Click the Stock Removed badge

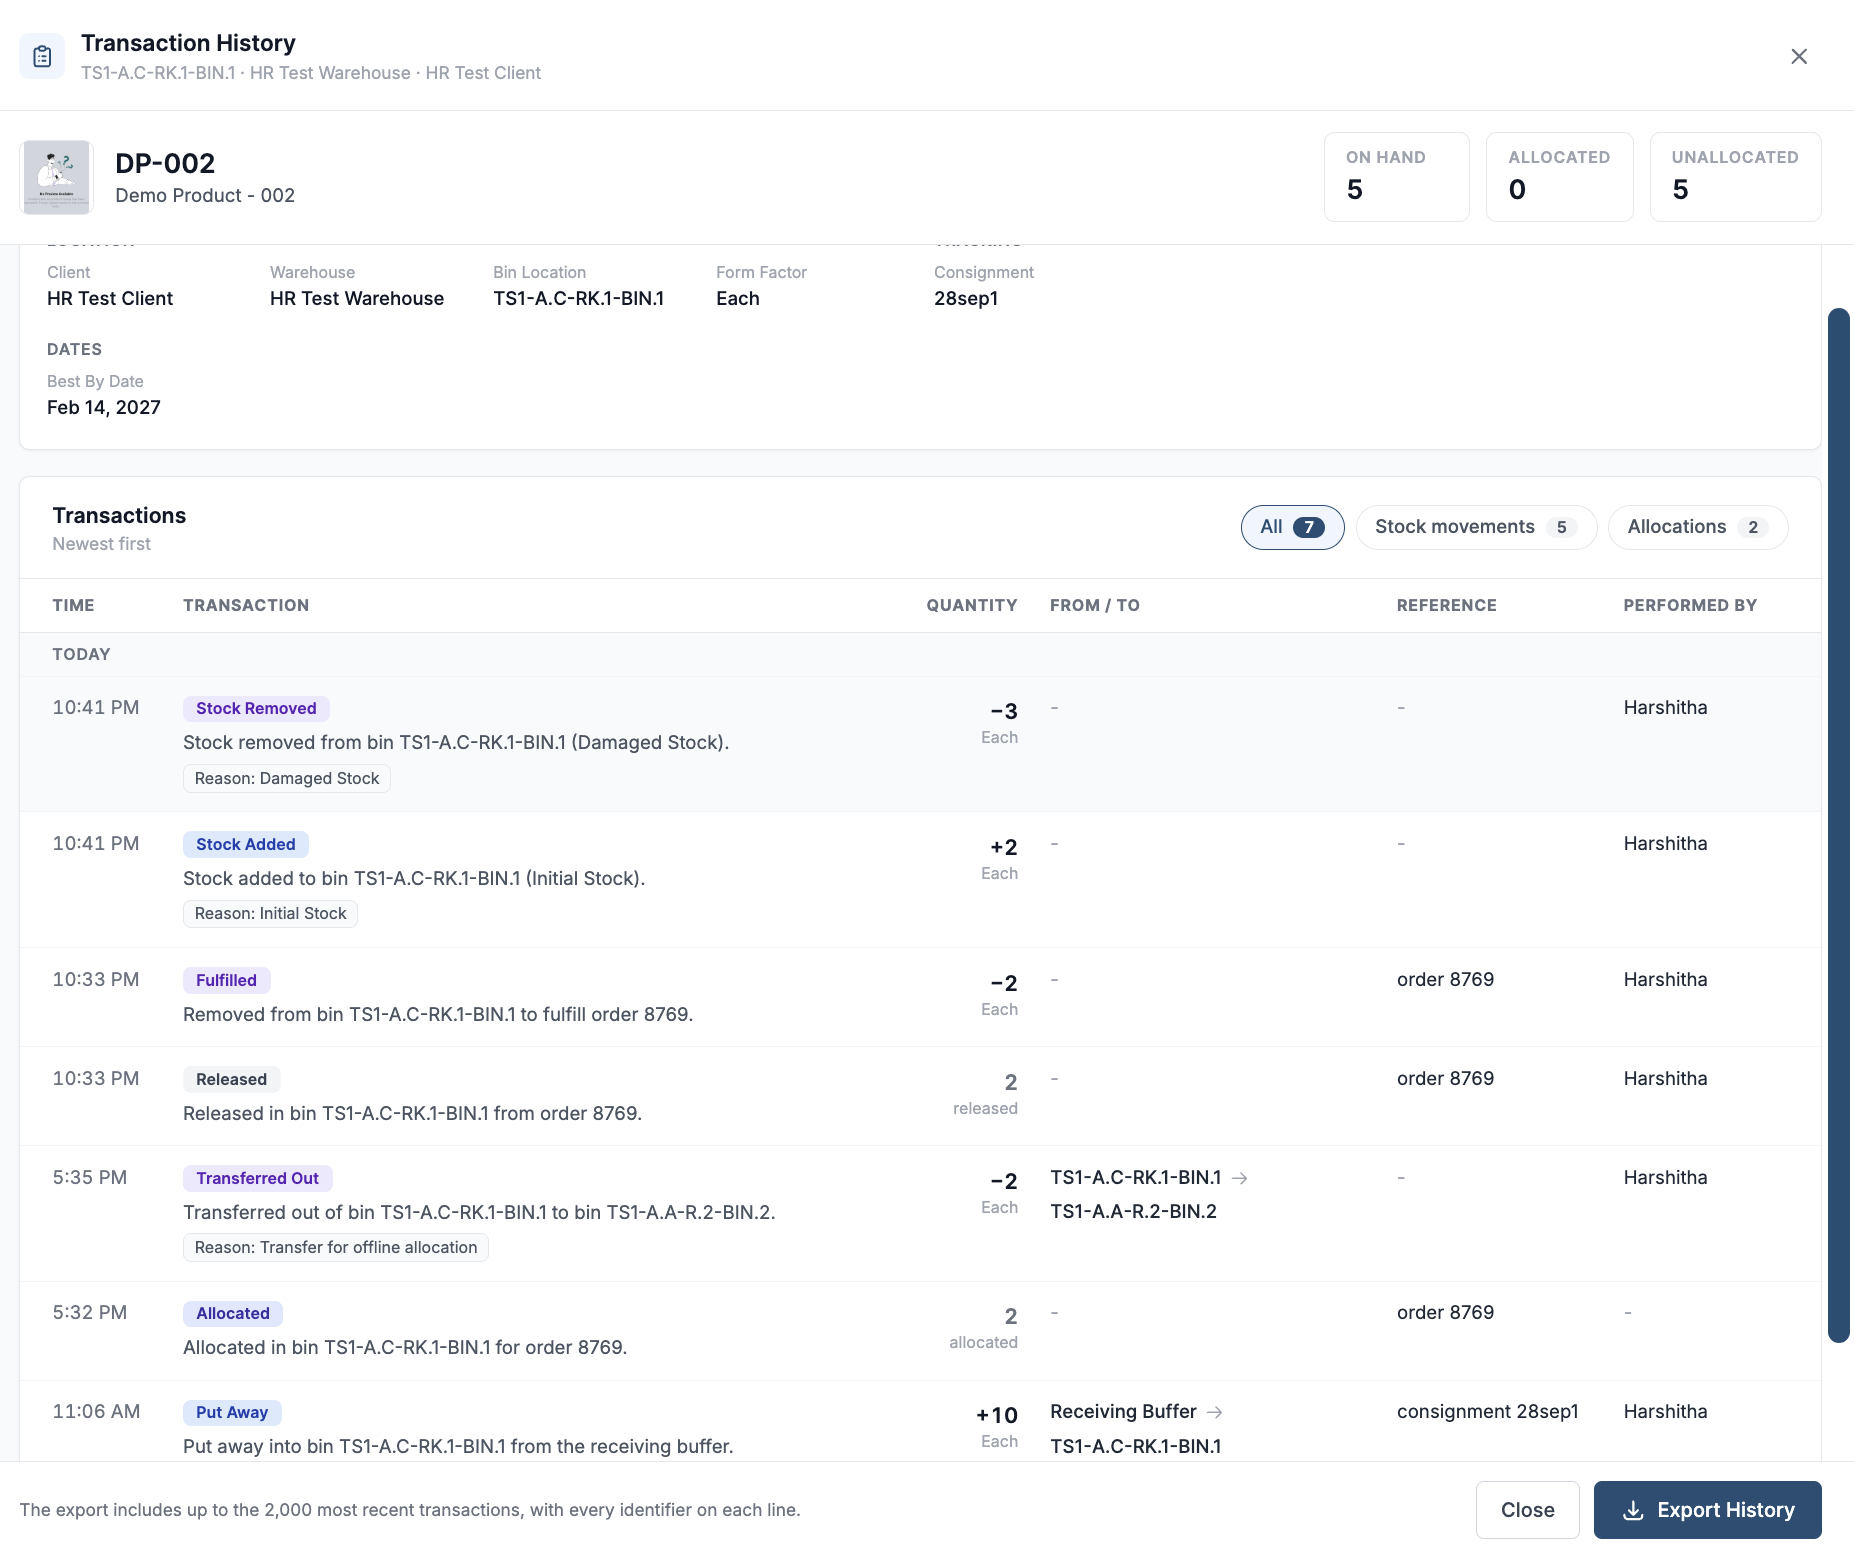[256, 708]
